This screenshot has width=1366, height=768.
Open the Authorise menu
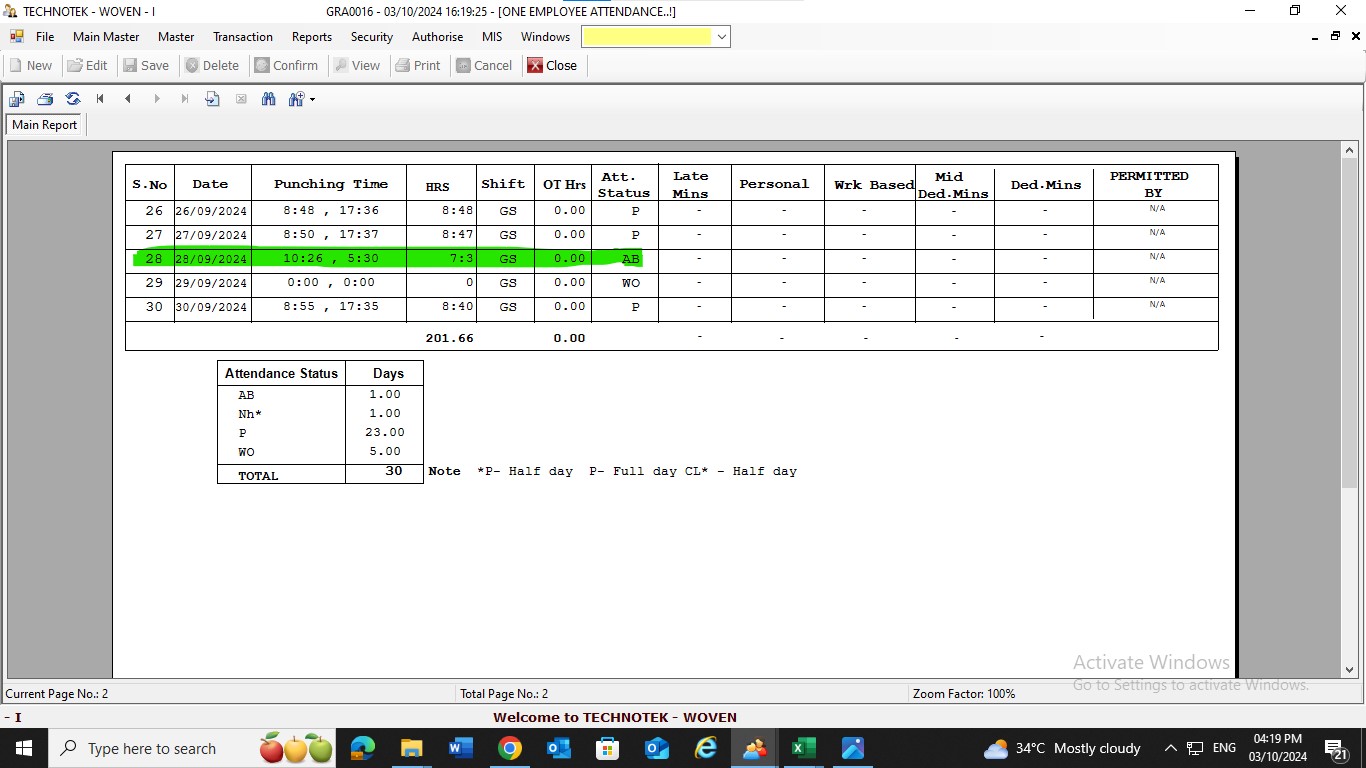coord(437,37)
